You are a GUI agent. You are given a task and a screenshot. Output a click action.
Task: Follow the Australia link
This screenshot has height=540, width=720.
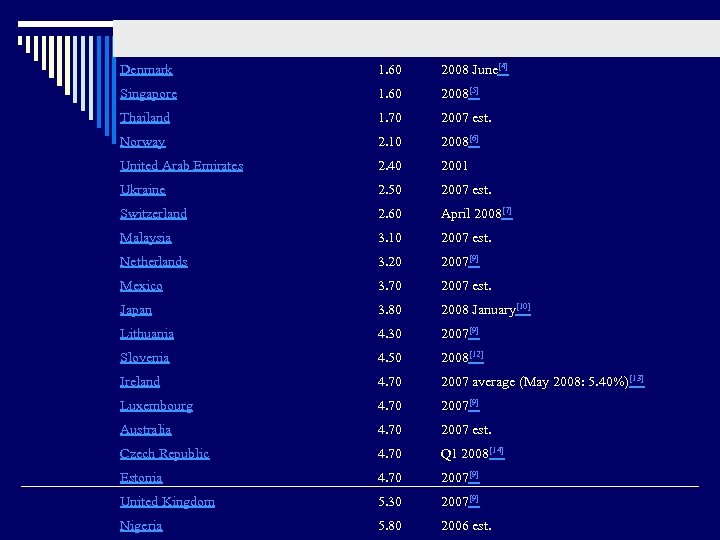146,430
